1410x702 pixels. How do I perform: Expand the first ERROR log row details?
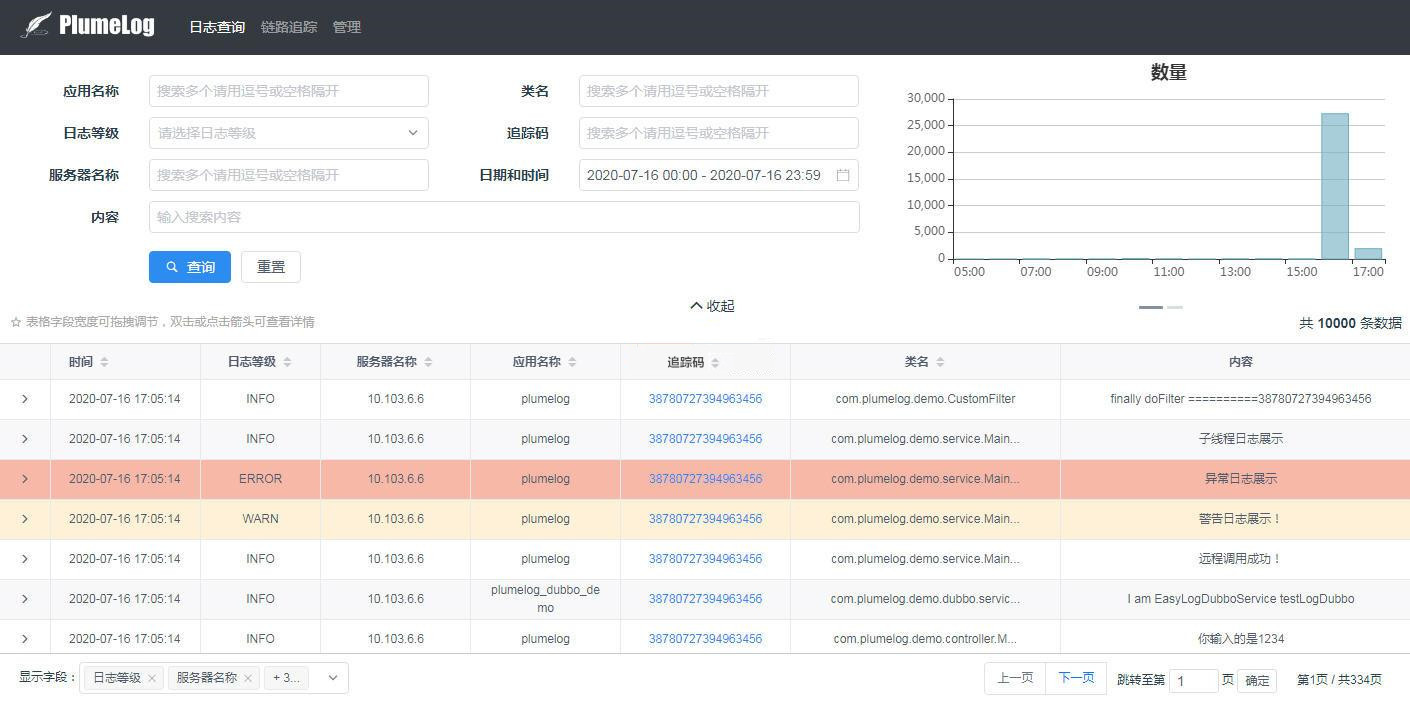pyautogui.click(x=25, y=478)
